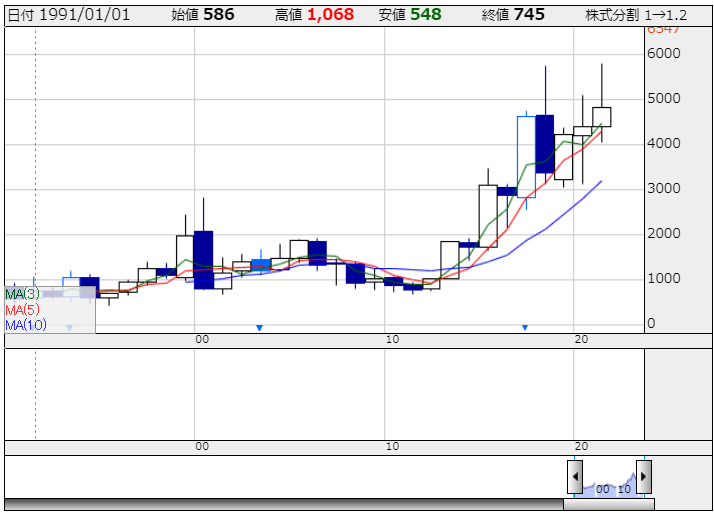The height and width of the screenshot is (515, 714).
Task: Click the last white candle on the right
Action: coord(602,117)
